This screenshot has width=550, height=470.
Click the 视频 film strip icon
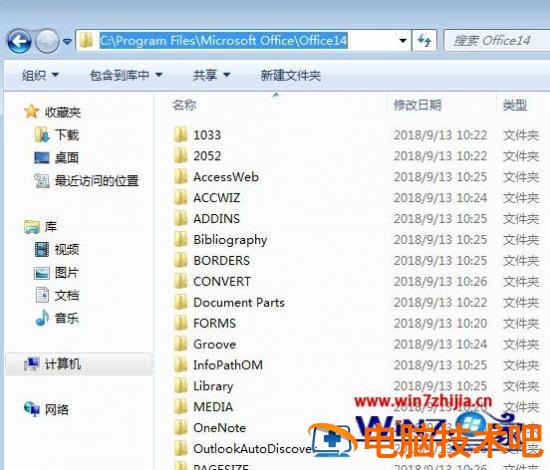(x=42, y=249)
